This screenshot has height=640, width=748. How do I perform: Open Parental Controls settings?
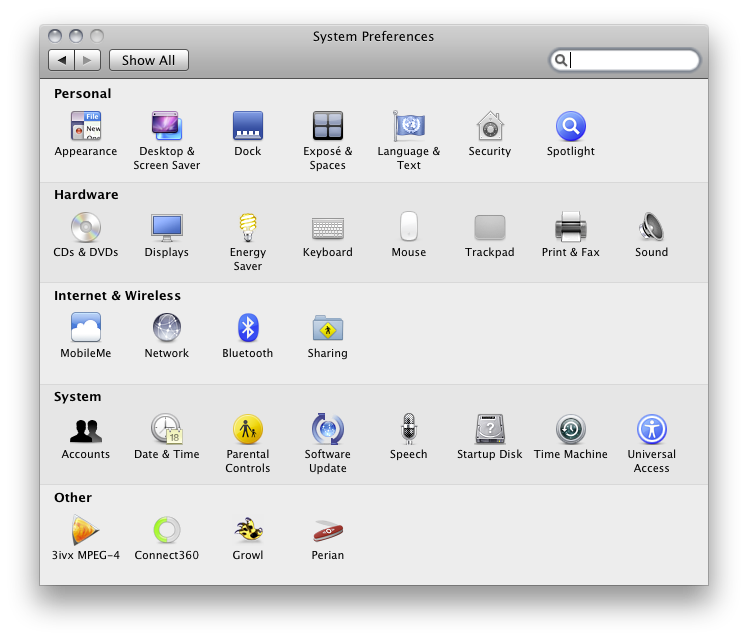click(247, 430)
